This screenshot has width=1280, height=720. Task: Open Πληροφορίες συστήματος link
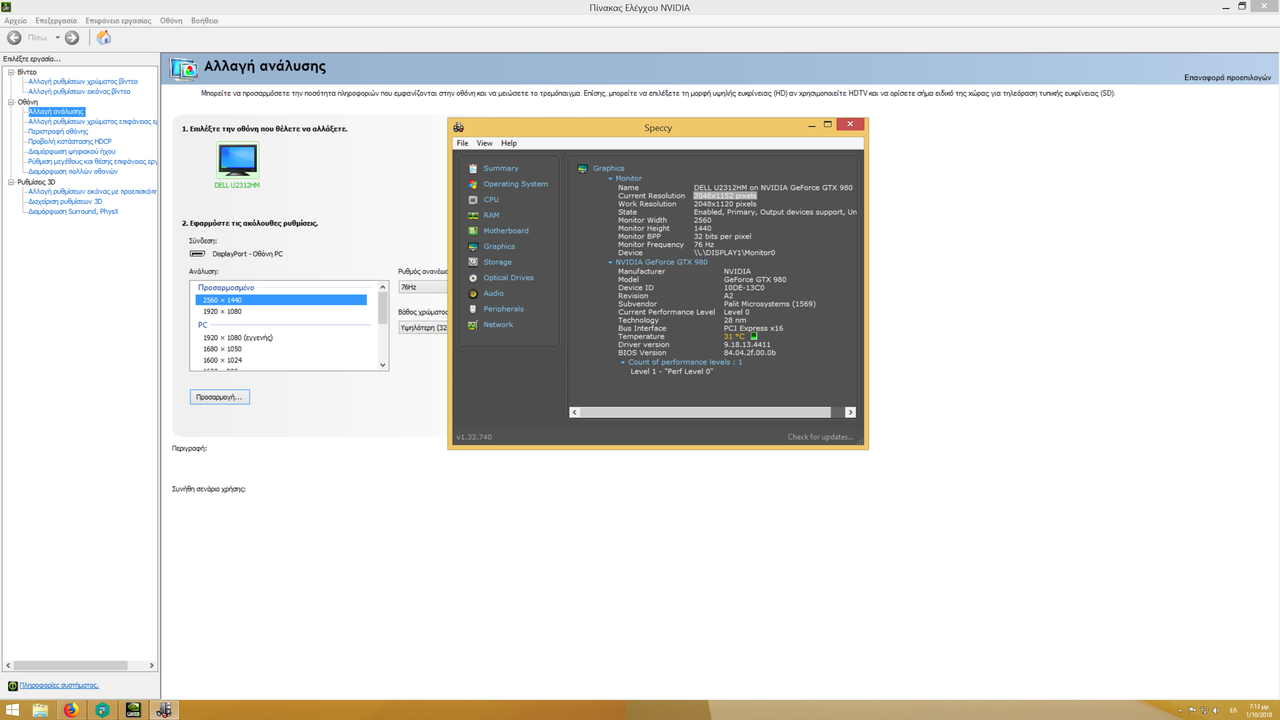coord(58,685)
